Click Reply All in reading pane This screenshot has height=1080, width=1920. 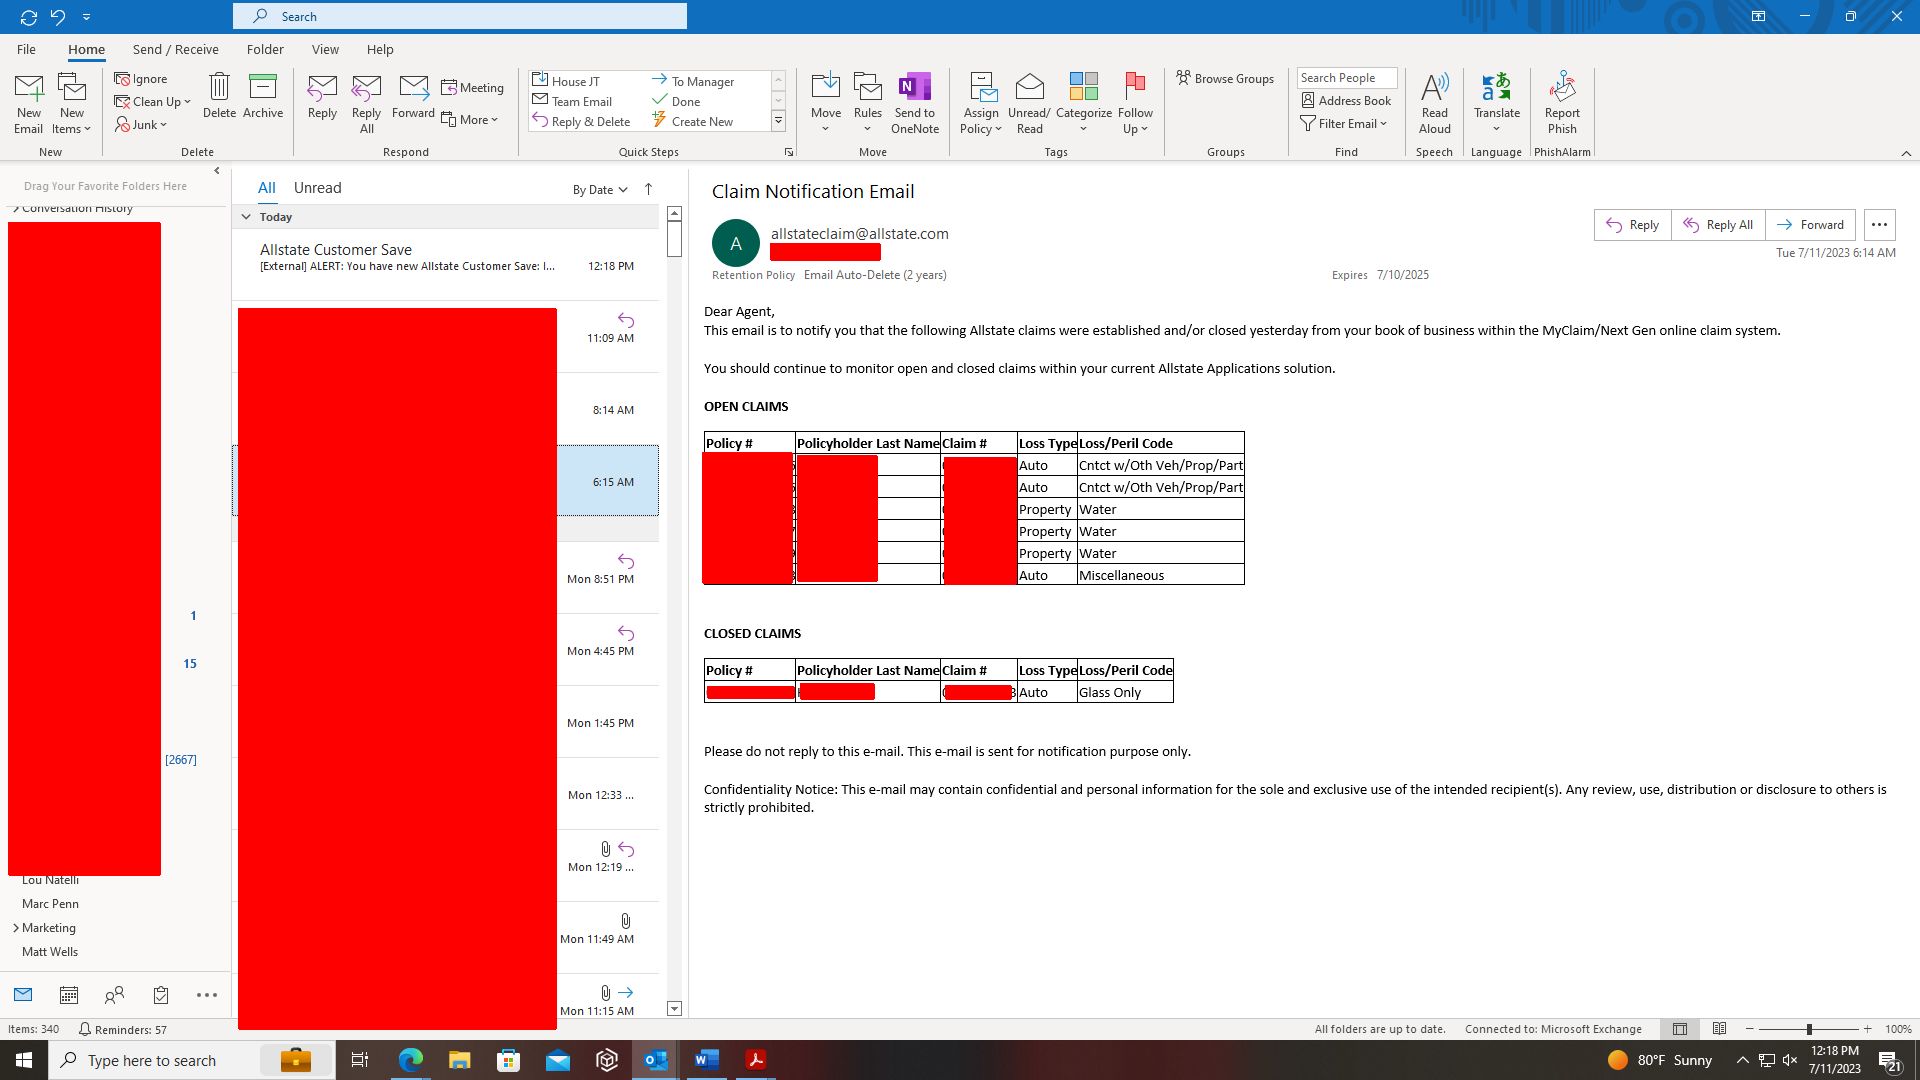(x=1718, y=225)
